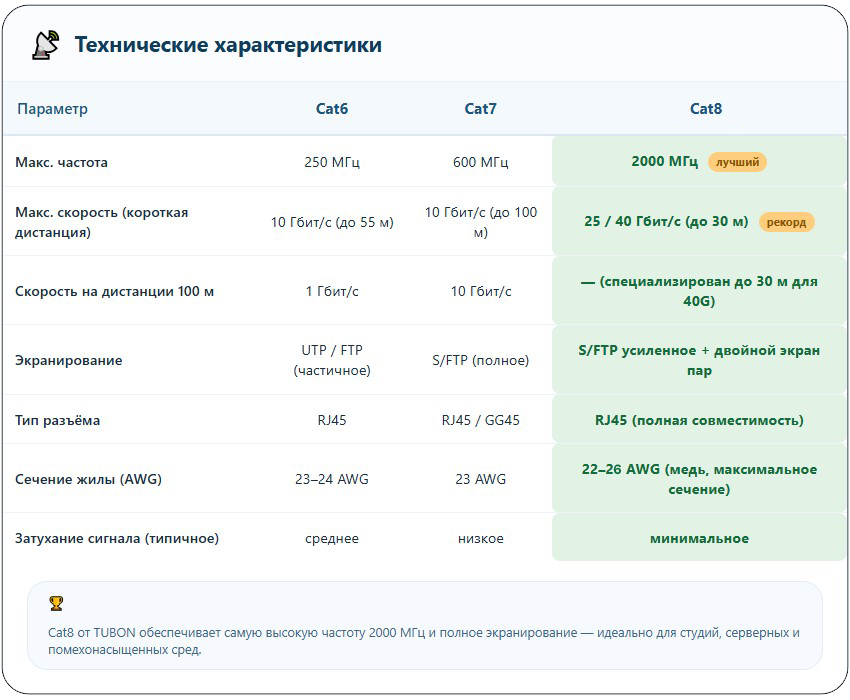Click the Cat8 column header
The height and width of the screenshot is (700, 850).
pyautogui.click(x=706, y=108)
